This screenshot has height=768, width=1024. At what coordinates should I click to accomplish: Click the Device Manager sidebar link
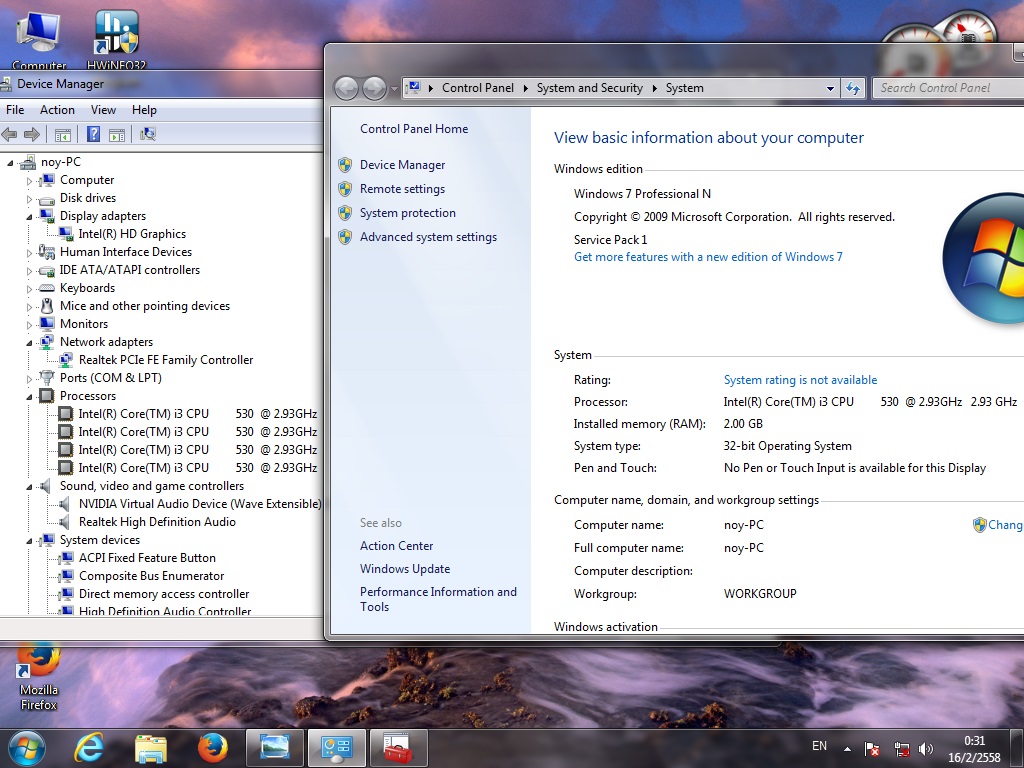click(x=402, y=165)
